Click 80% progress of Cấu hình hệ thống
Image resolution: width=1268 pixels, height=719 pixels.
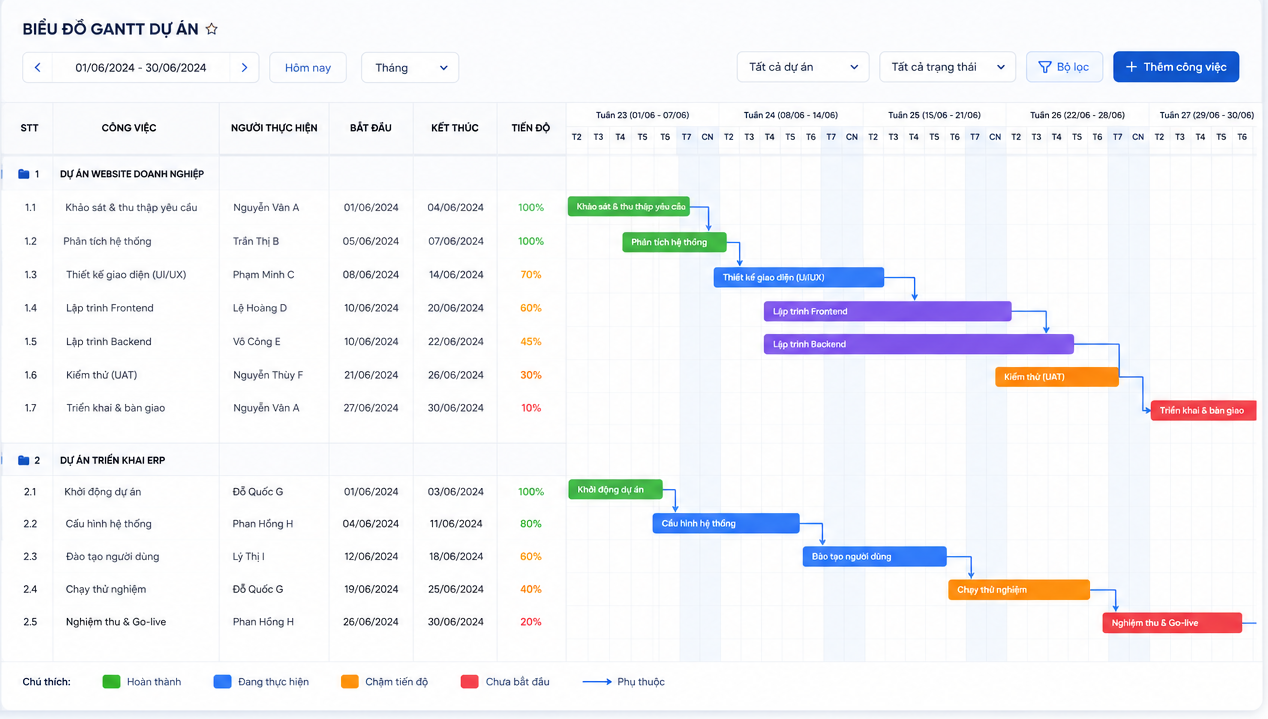531,524
